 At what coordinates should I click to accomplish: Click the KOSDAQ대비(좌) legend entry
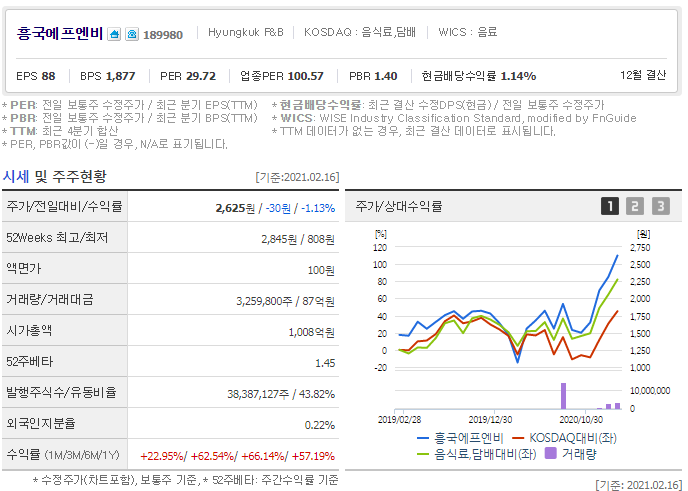tap(565, 438)
